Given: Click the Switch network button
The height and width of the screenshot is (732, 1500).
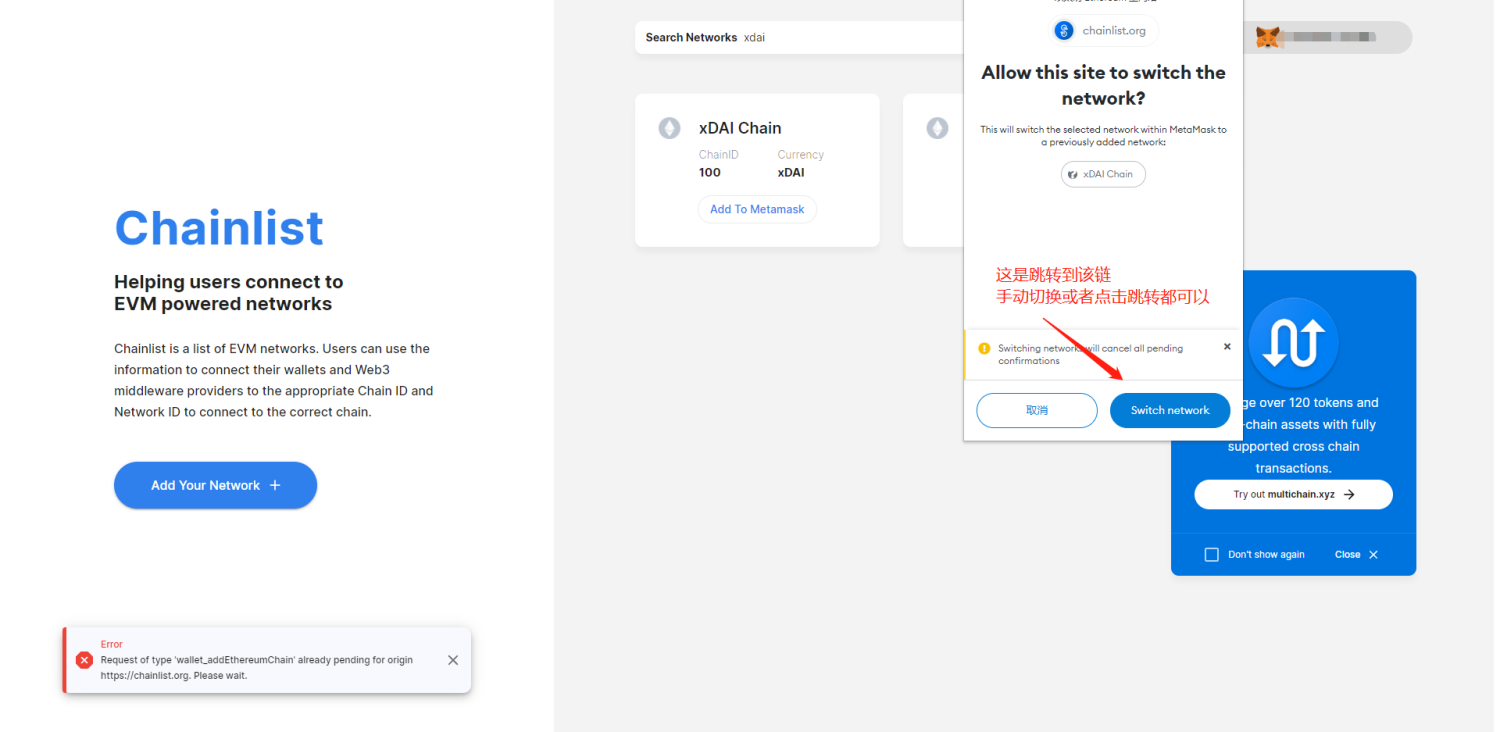Looking at the screenshot, I should coord(1170,410).
